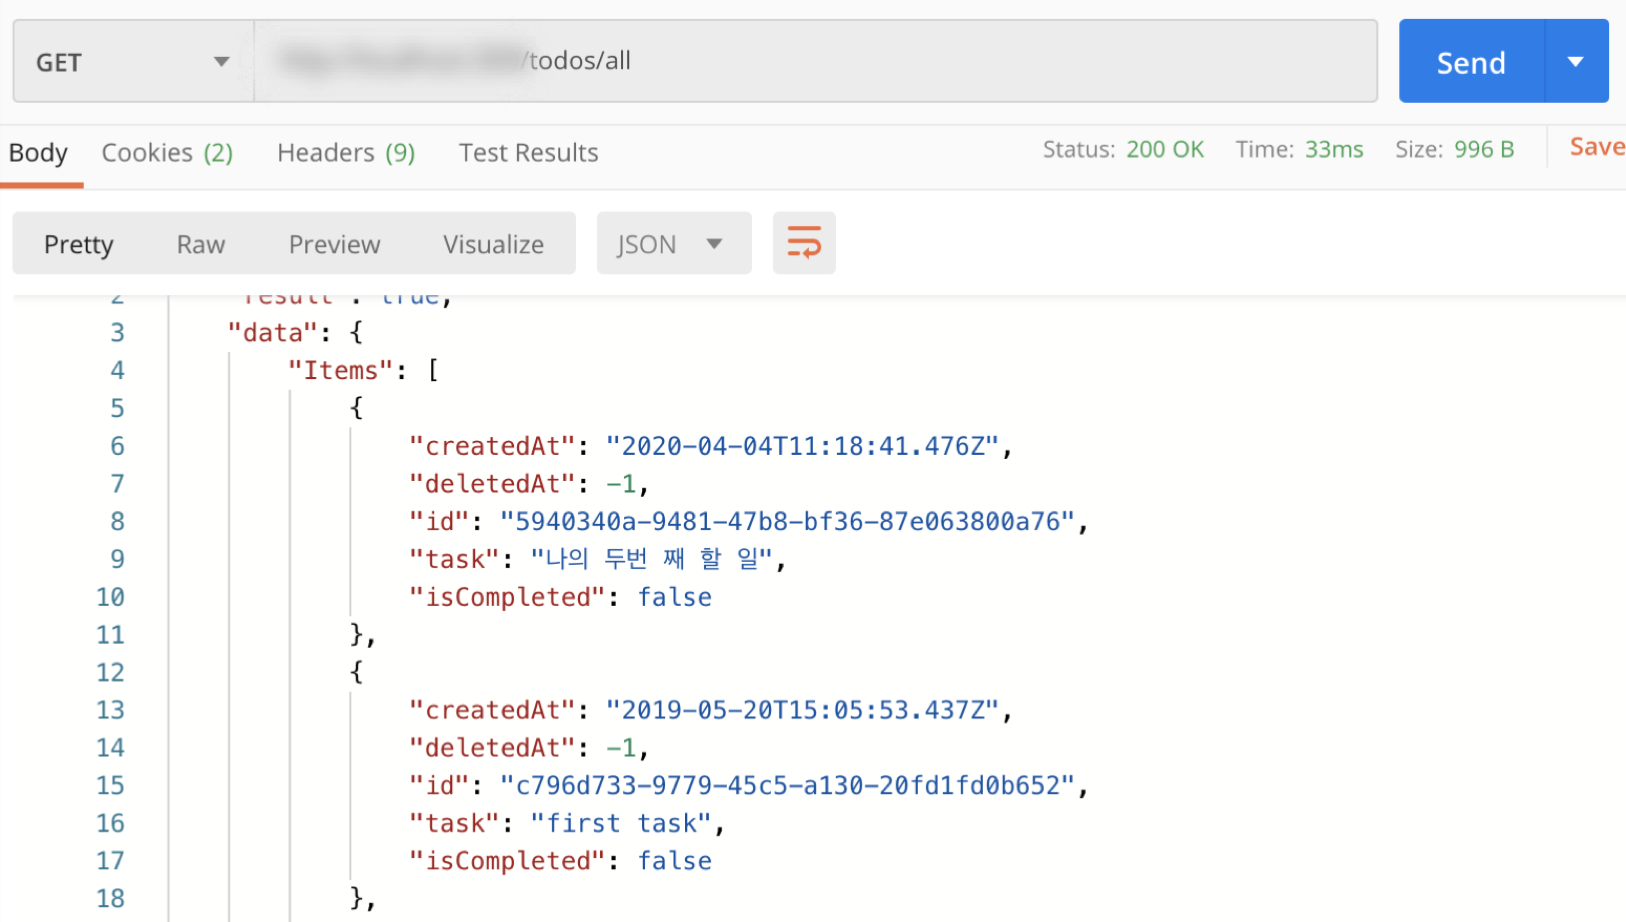Viewport: 1626px width, 922px height.
Task: Click the status value 200 OK
Action: pyautogui.click(x=1165, y=150)
